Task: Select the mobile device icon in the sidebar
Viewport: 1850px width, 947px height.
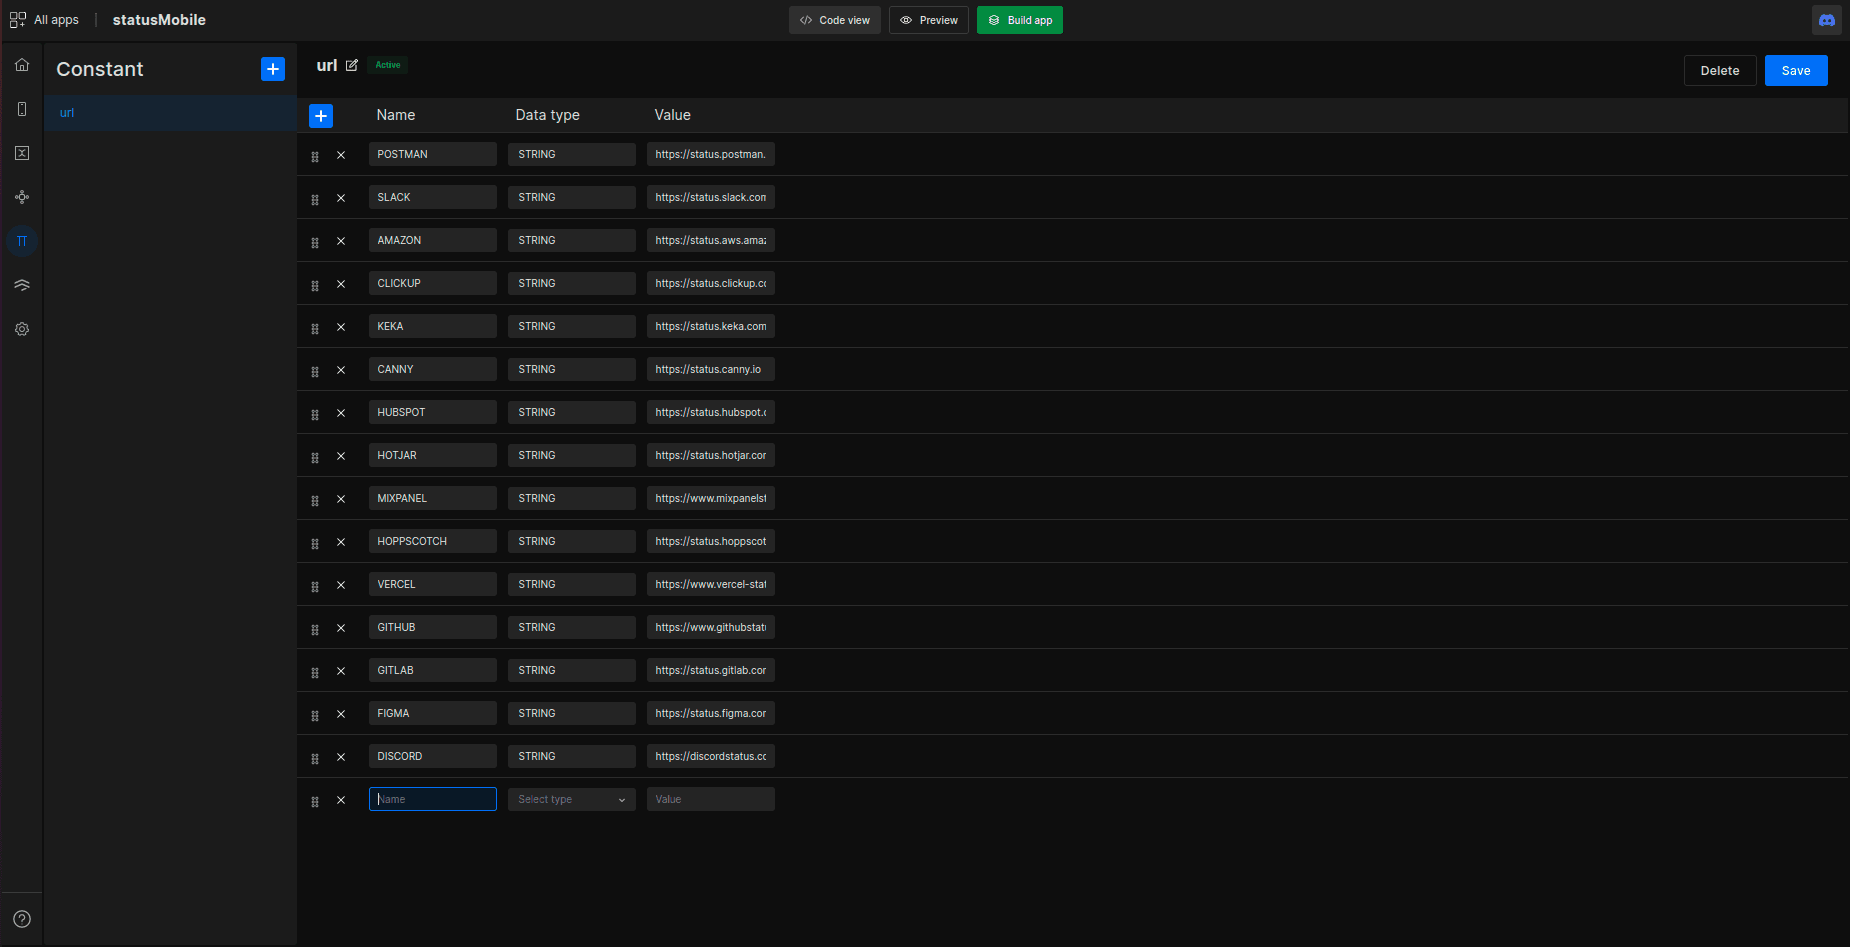Action: [22, 109]
